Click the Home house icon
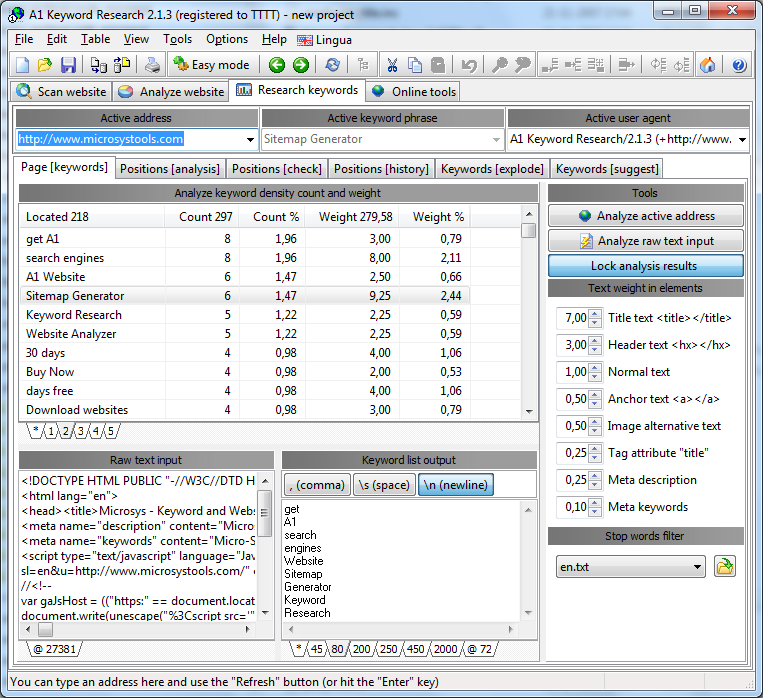763x698 pixels. 708,65
